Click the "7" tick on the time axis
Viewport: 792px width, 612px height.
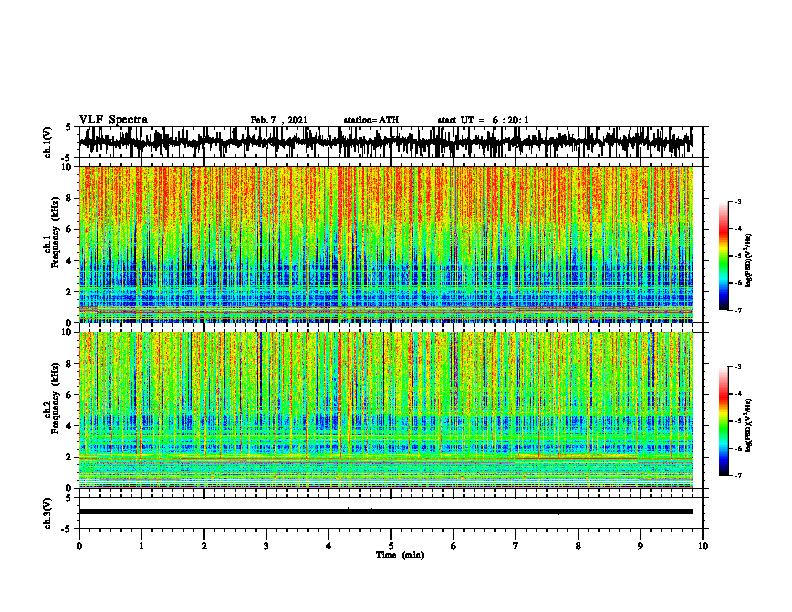pyautogui.click(x=516, y=546)
